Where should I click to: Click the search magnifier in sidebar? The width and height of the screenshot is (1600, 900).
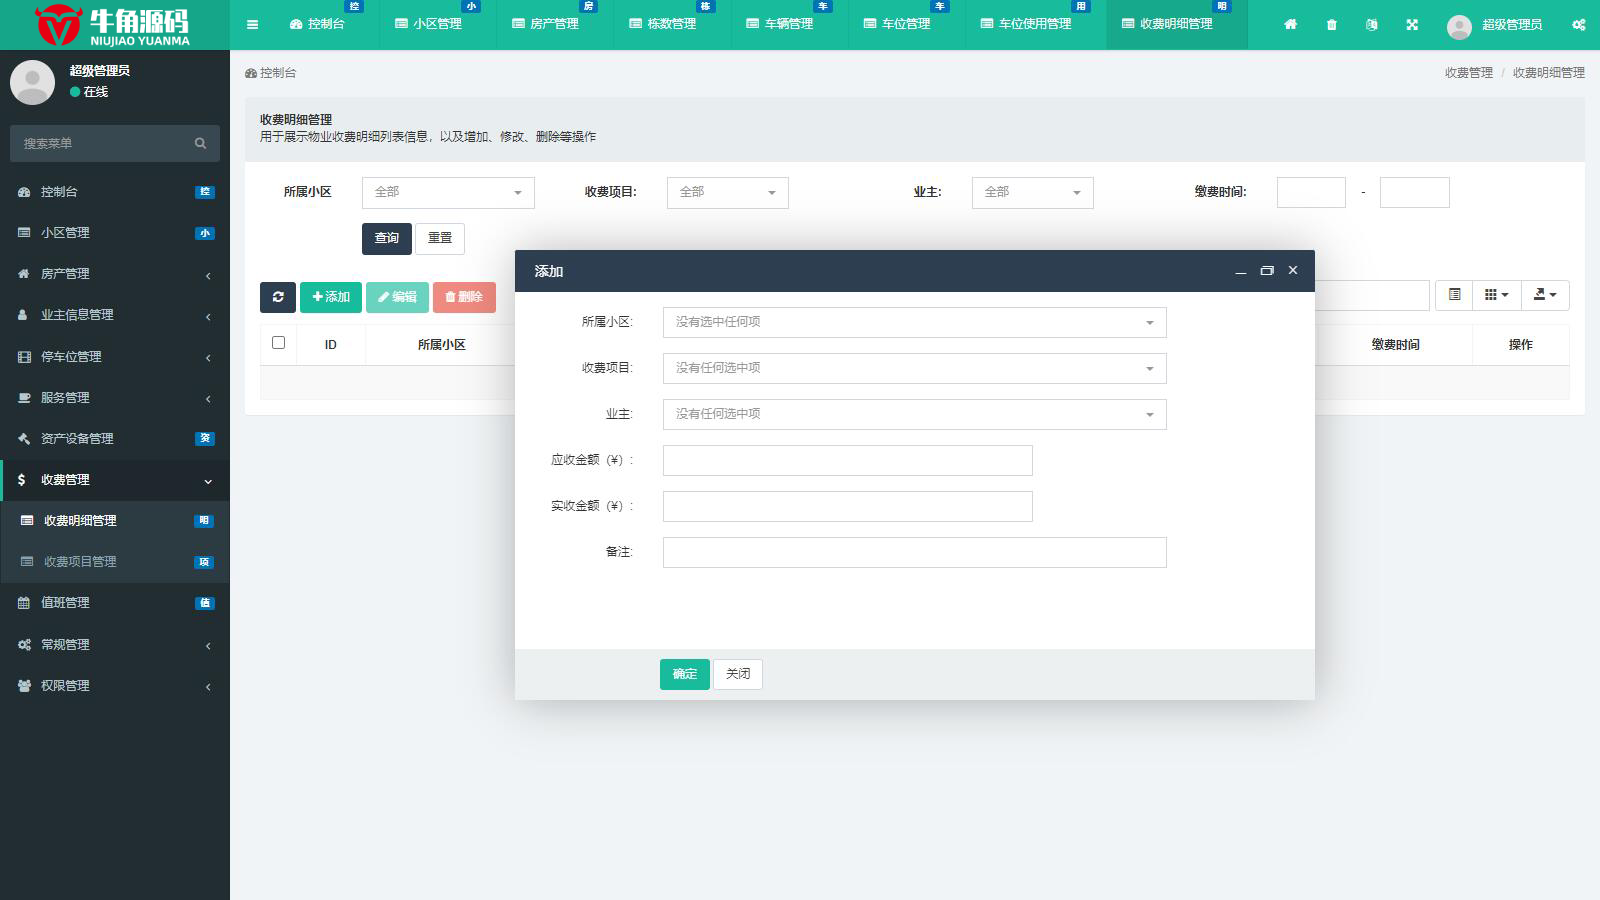[x=200, y=143]
